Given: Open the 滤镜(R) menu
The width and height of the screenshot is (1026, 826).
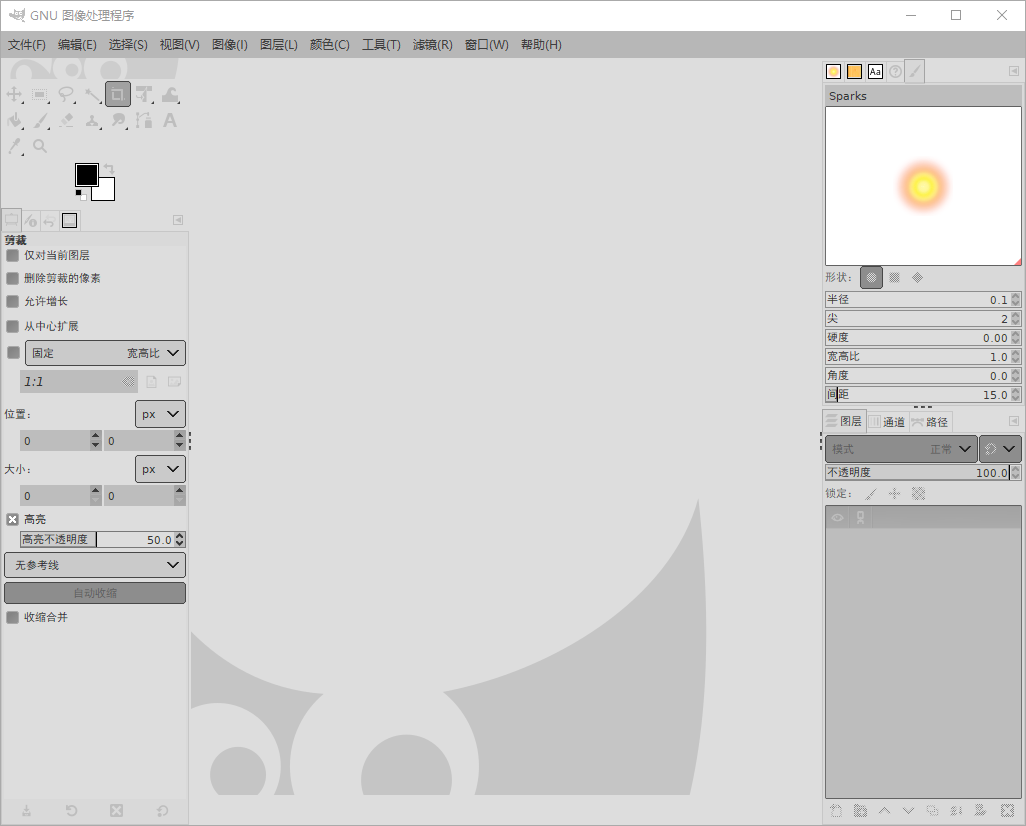Looking at the screenshot, I should (x=432, y=45).
